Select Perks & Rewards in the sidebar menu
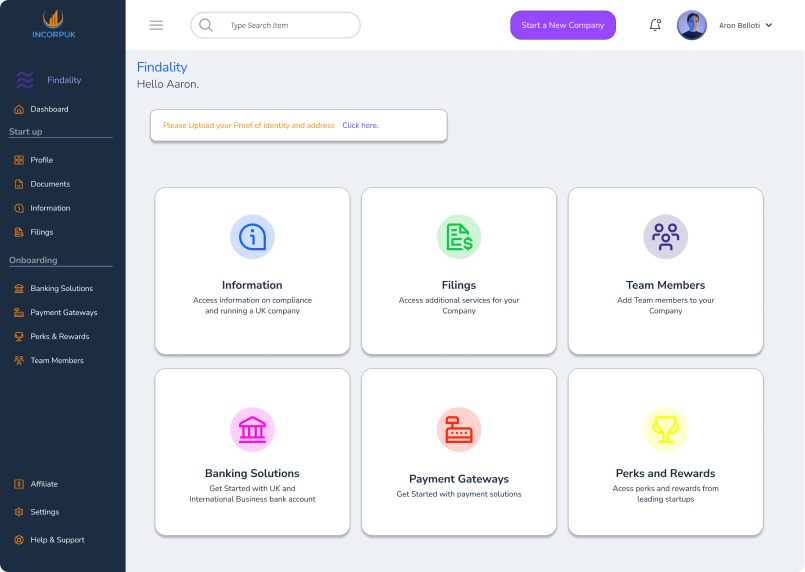This screenshot has height=572, width=805. [60, 336]
